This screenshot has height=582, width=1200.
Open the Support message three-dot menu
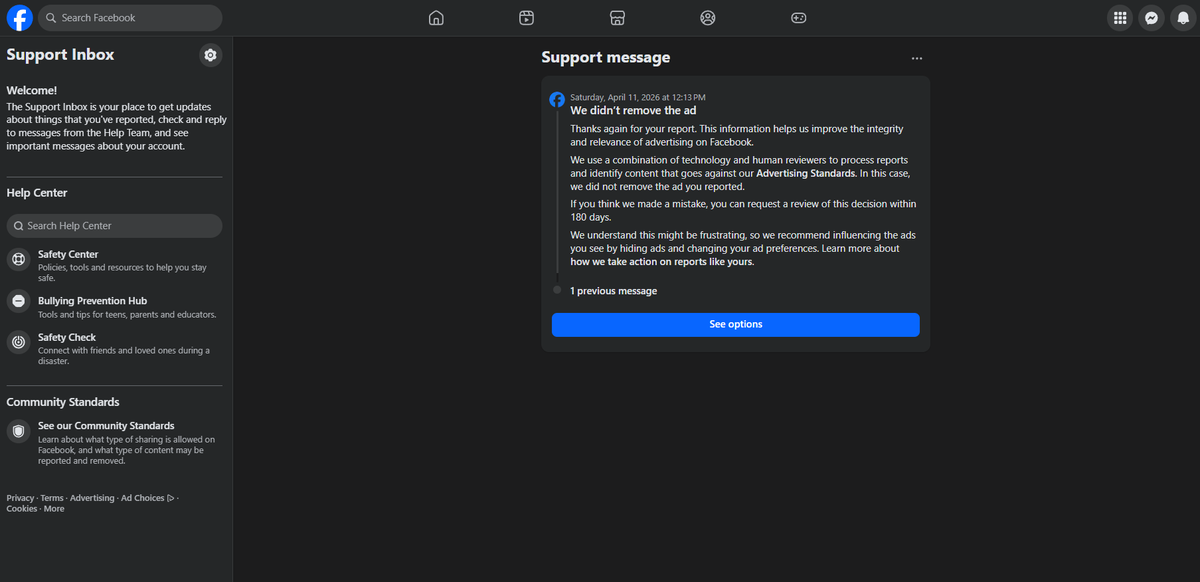click(917, 58)
